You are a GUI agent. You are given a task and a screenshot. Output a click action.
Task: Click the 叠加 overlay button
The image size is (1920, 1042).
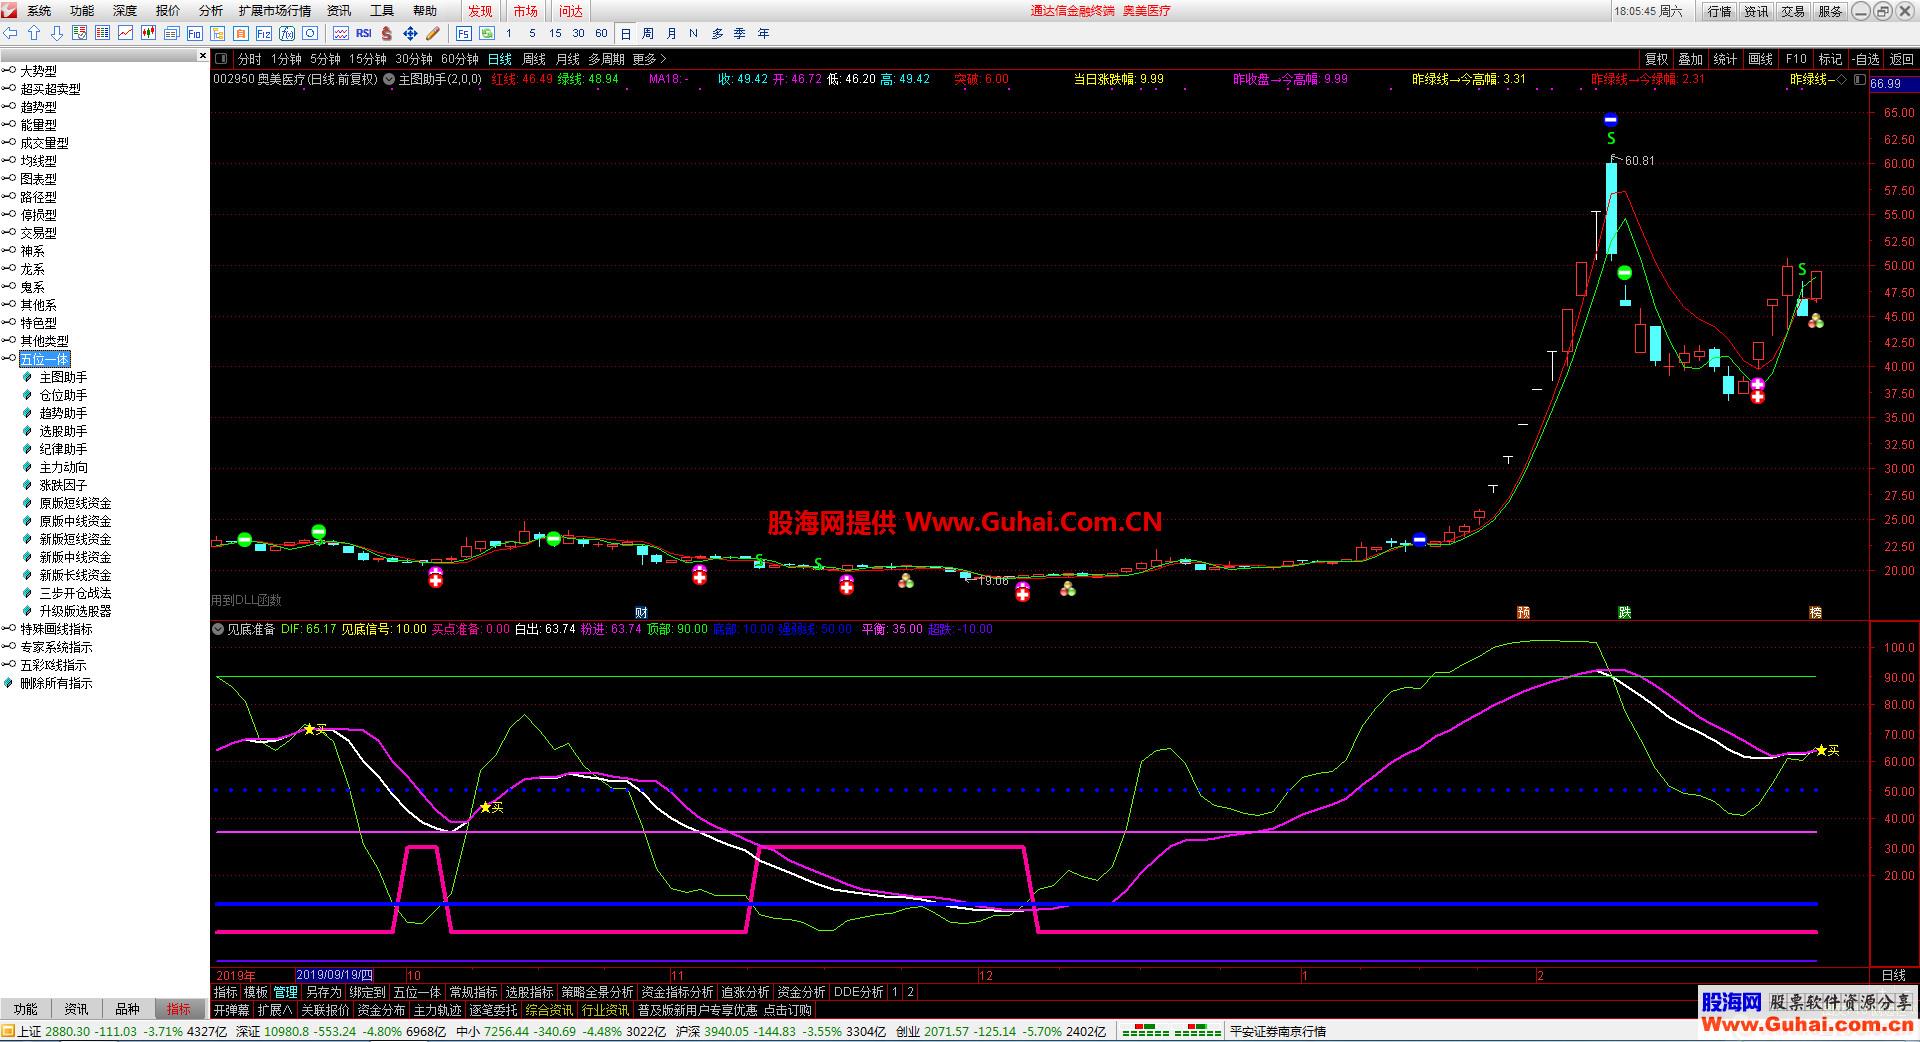pos(1690,59)
